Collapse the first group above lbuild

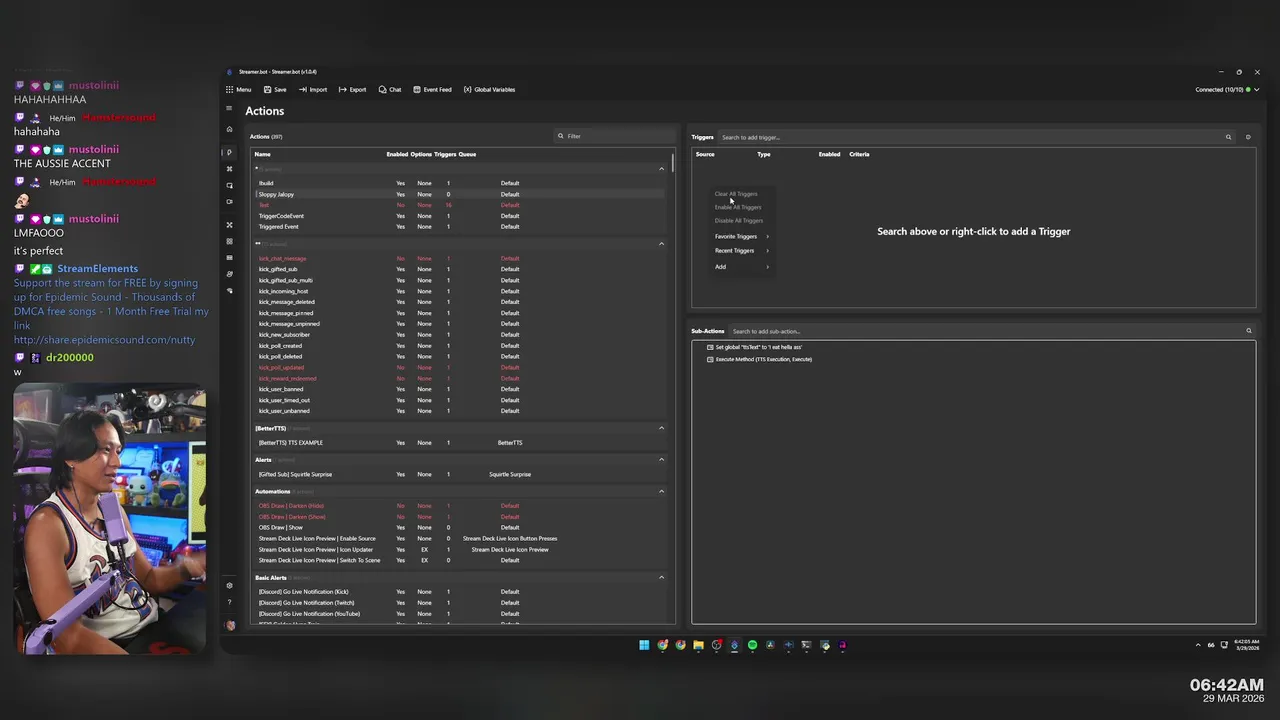click(661, 169)
